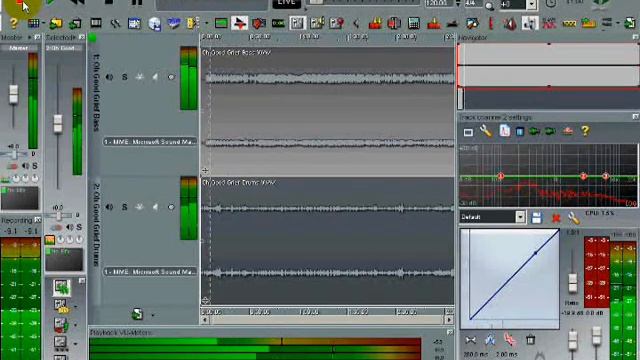
Task: Mute the Oh Good Grief Drums track speaker
Action: 109,207
